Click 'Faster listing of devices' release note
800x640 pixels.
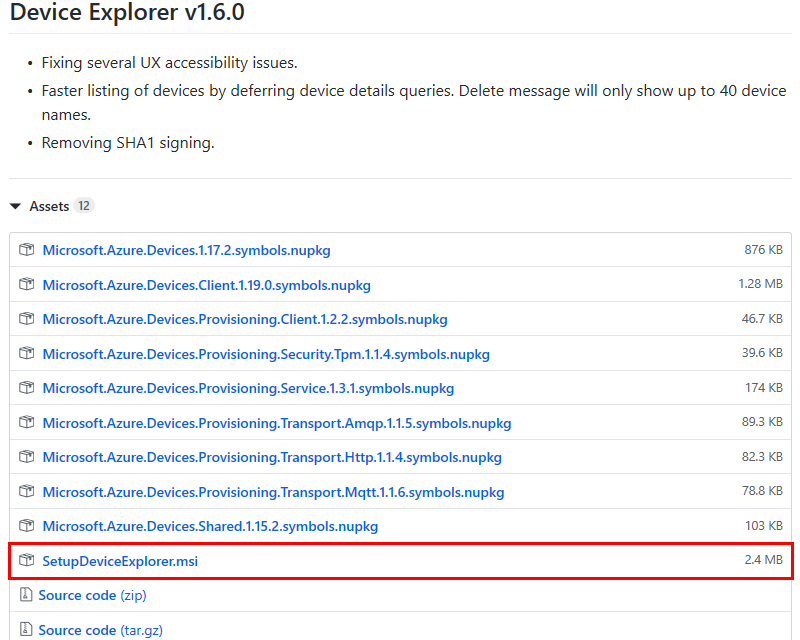414,103
